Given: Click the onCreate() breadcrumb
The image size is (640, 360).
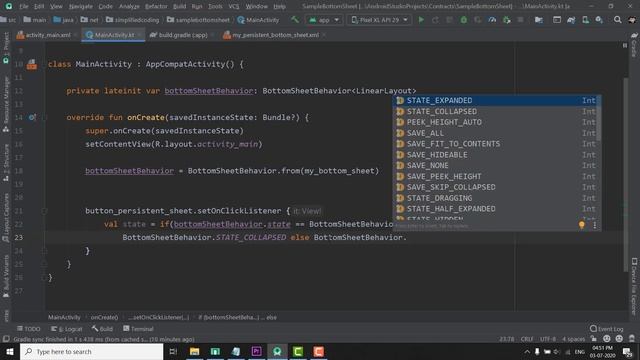Looking at the screenshot, I should [x=104, y=317].
